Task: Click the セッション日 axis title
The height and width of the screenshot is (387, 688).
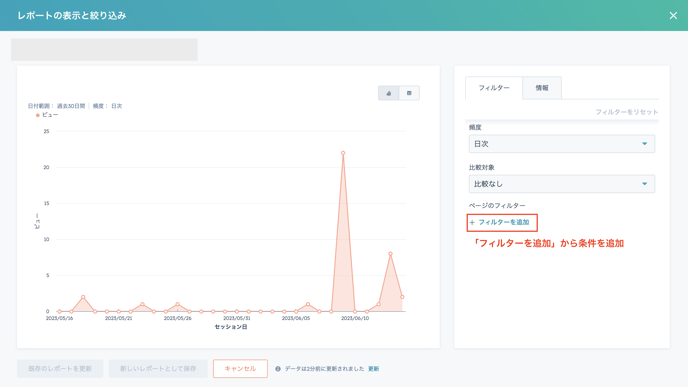Action: point(231,327)
